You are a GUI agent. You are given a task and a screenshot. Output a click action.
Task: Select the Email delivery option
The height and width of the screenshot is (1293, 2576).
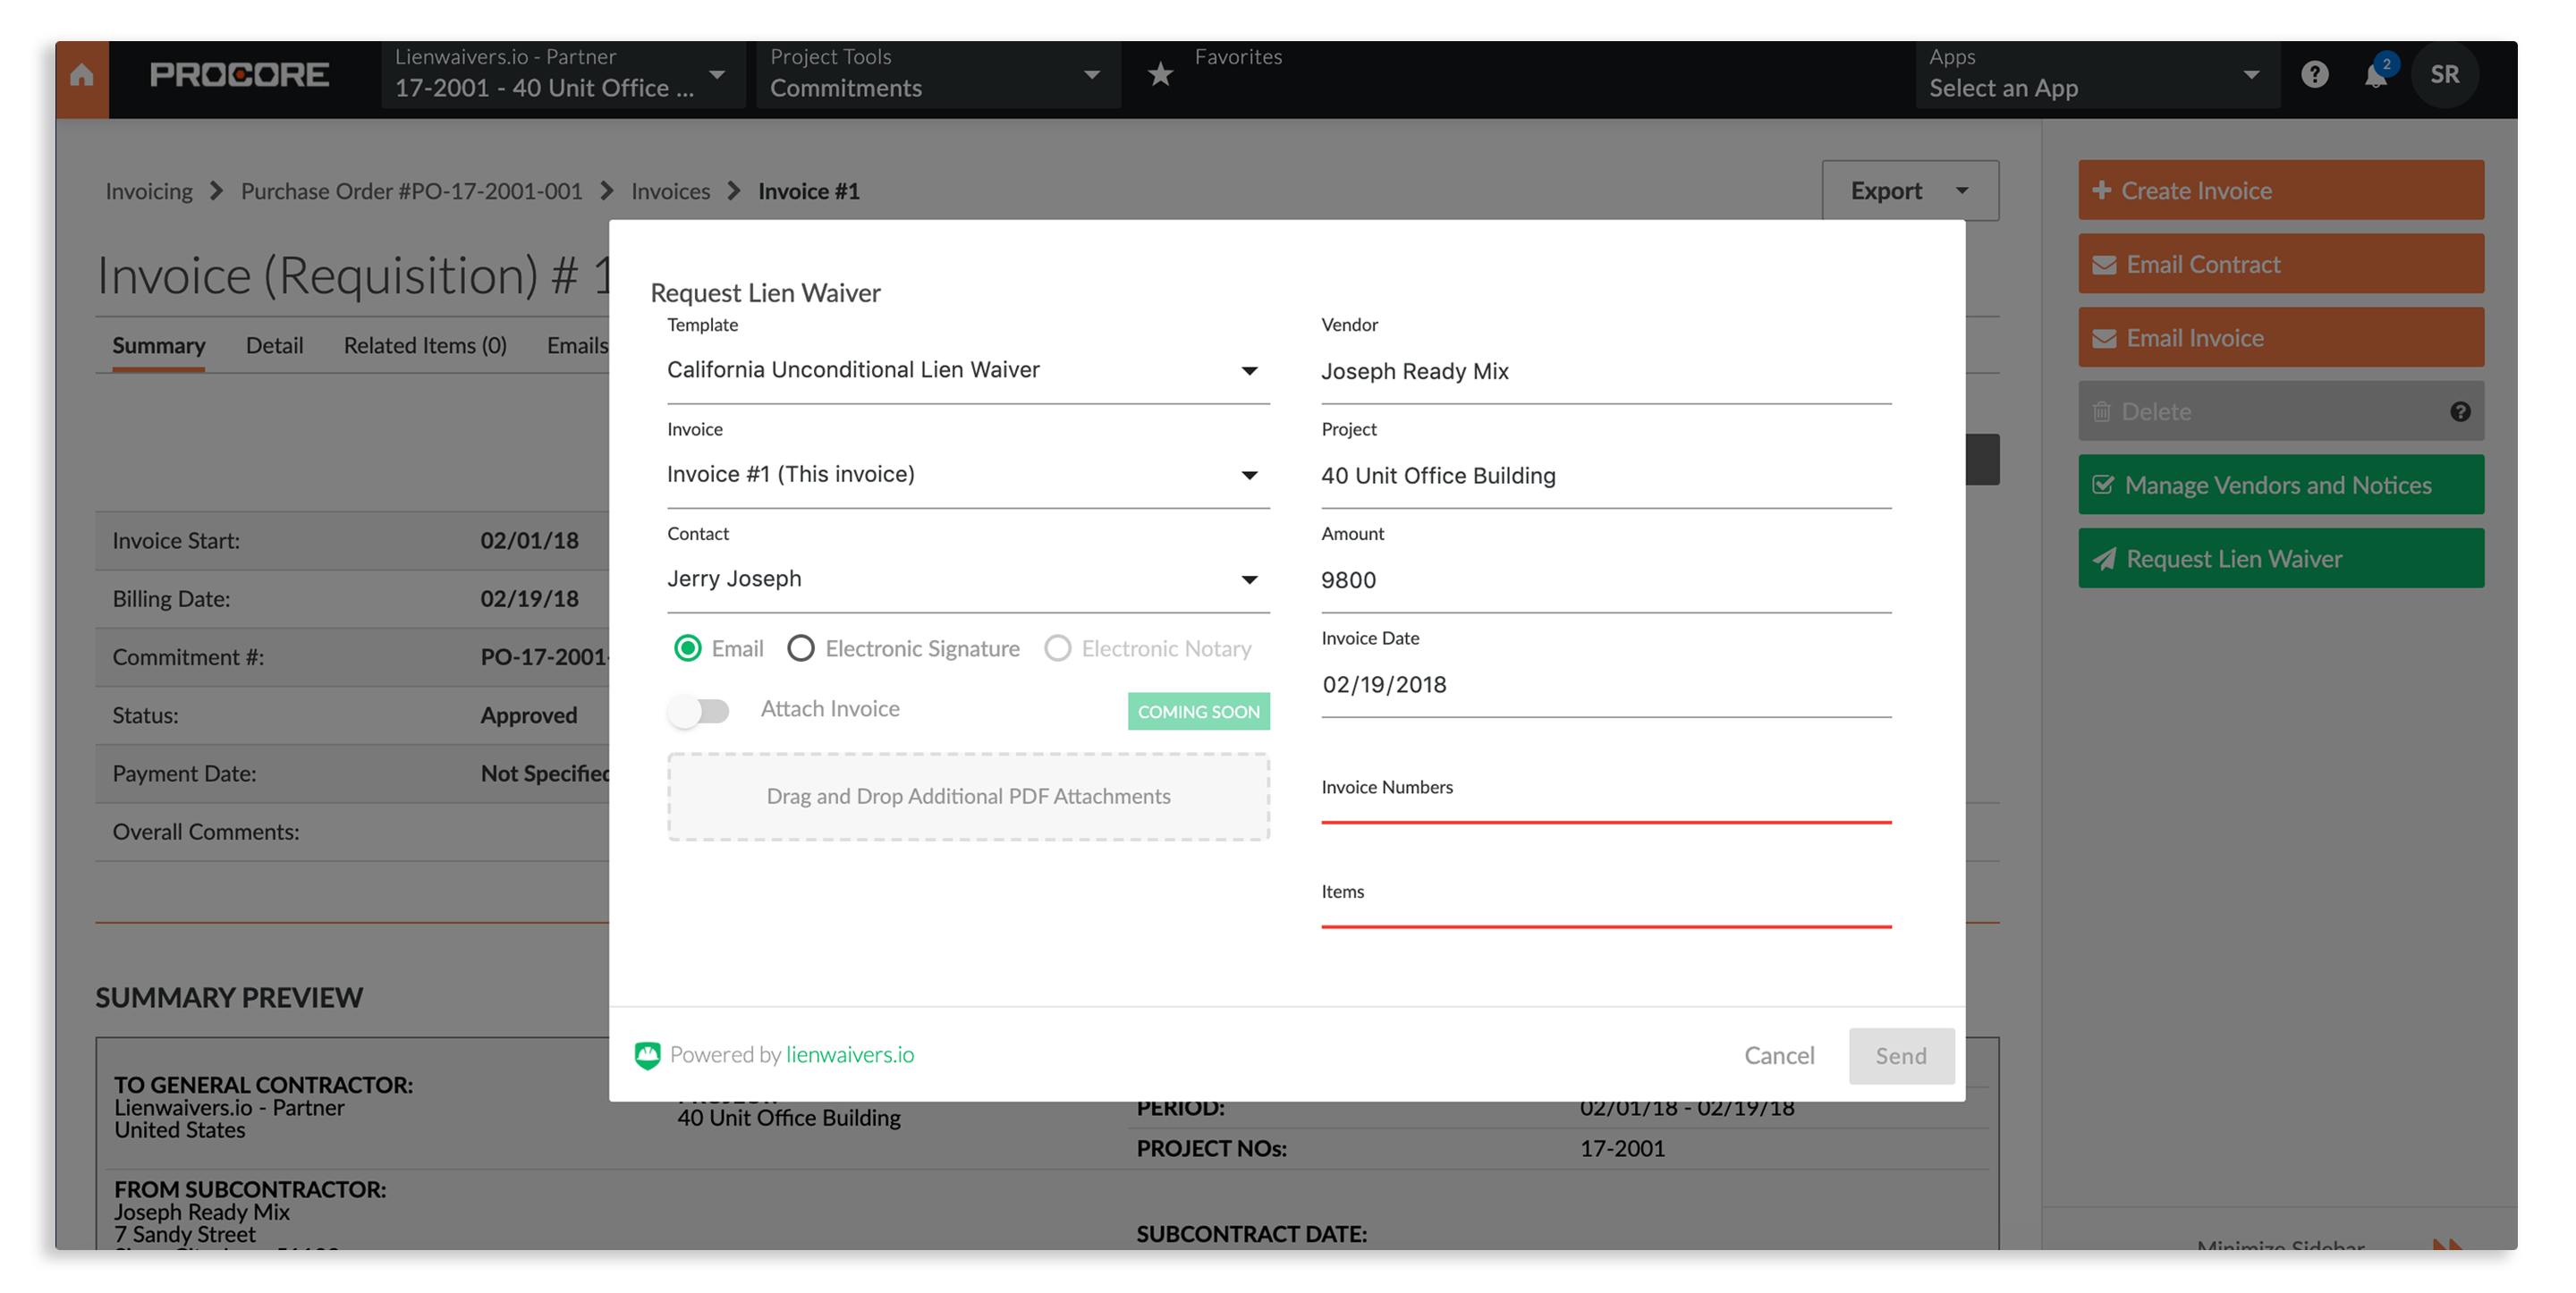coord(688,648)
